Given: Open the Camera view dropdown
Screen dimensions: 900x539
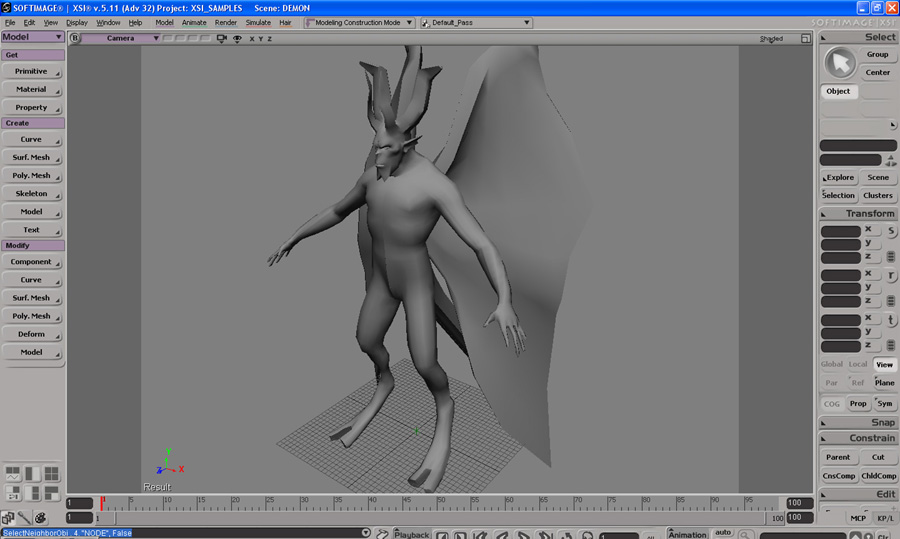Looking at the screenshot, I should pyautogui.click(x=121, y=38).
